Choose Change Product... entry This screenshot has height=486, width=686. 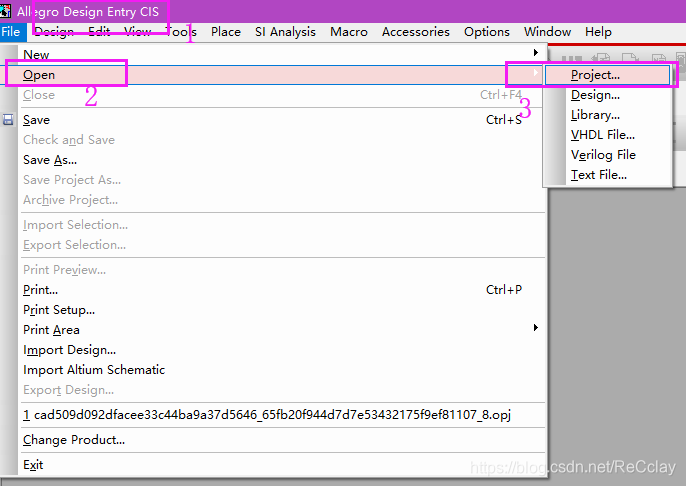[x=282, y=440]
